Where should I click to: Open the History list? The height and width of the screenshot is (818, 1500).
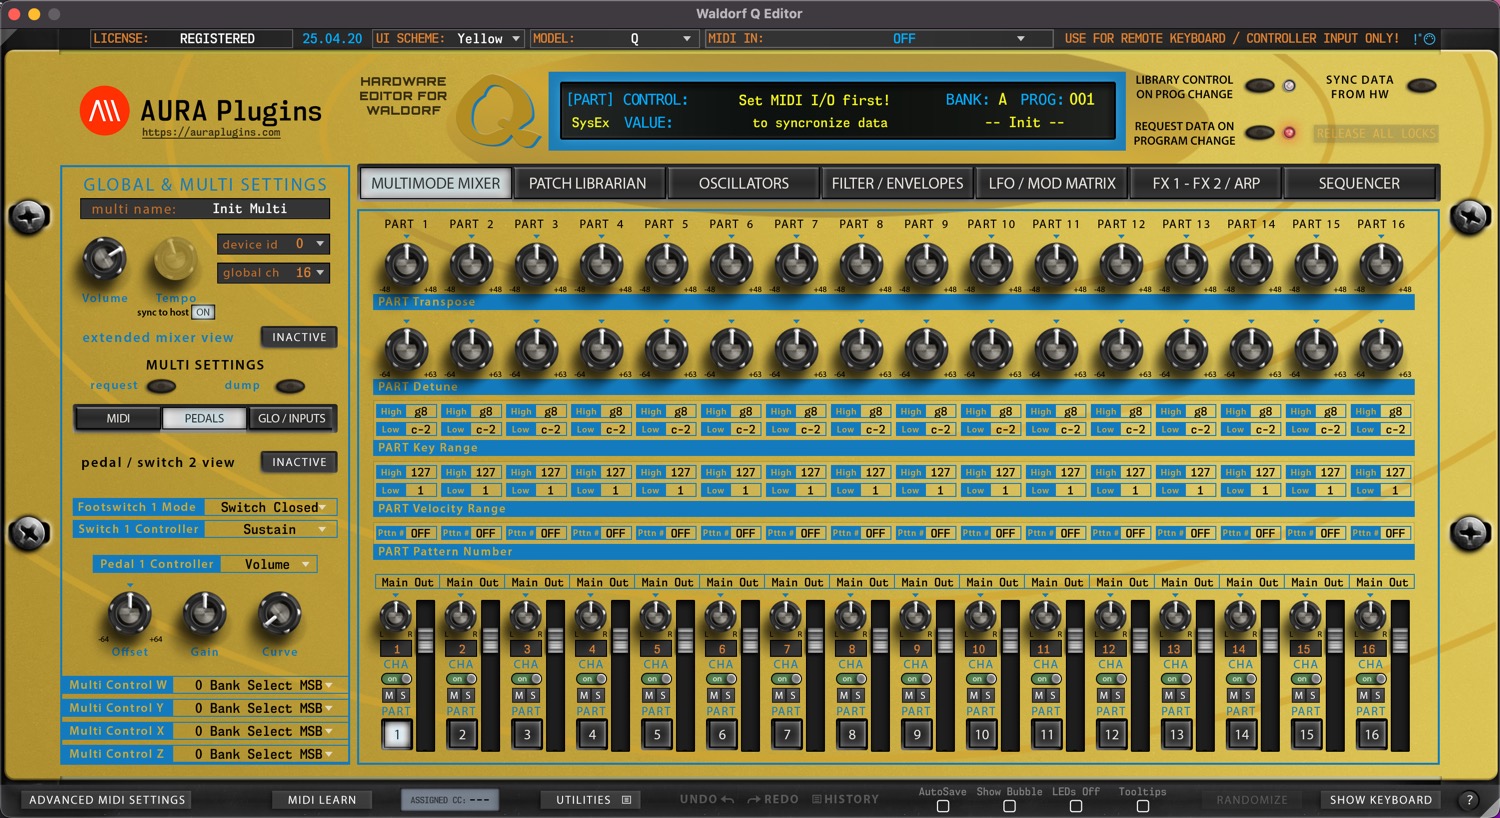846,800
